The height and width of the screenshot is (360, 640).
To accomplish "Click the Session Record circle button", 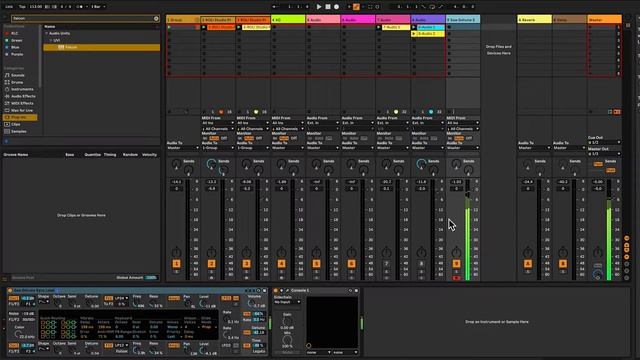I will [378, 7].
